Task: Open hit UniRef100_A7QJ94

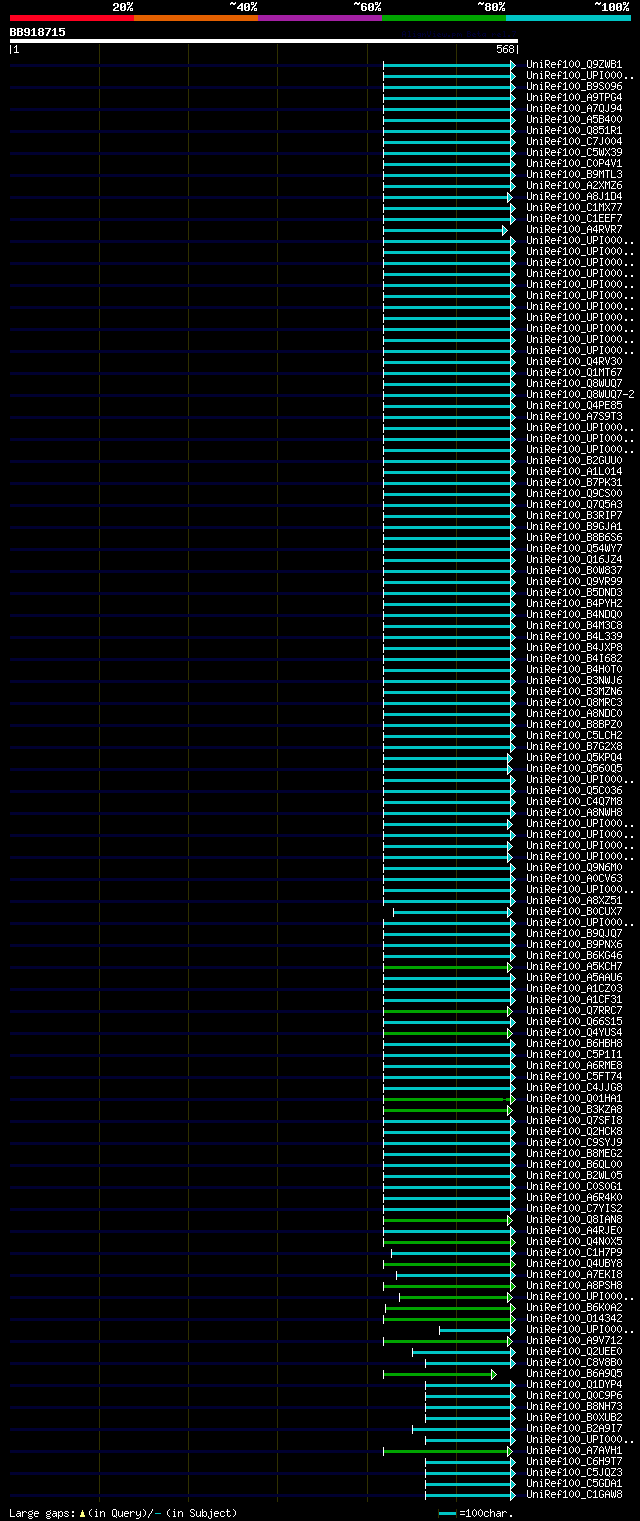Action: pyautogui.click(x=576, y=109)
